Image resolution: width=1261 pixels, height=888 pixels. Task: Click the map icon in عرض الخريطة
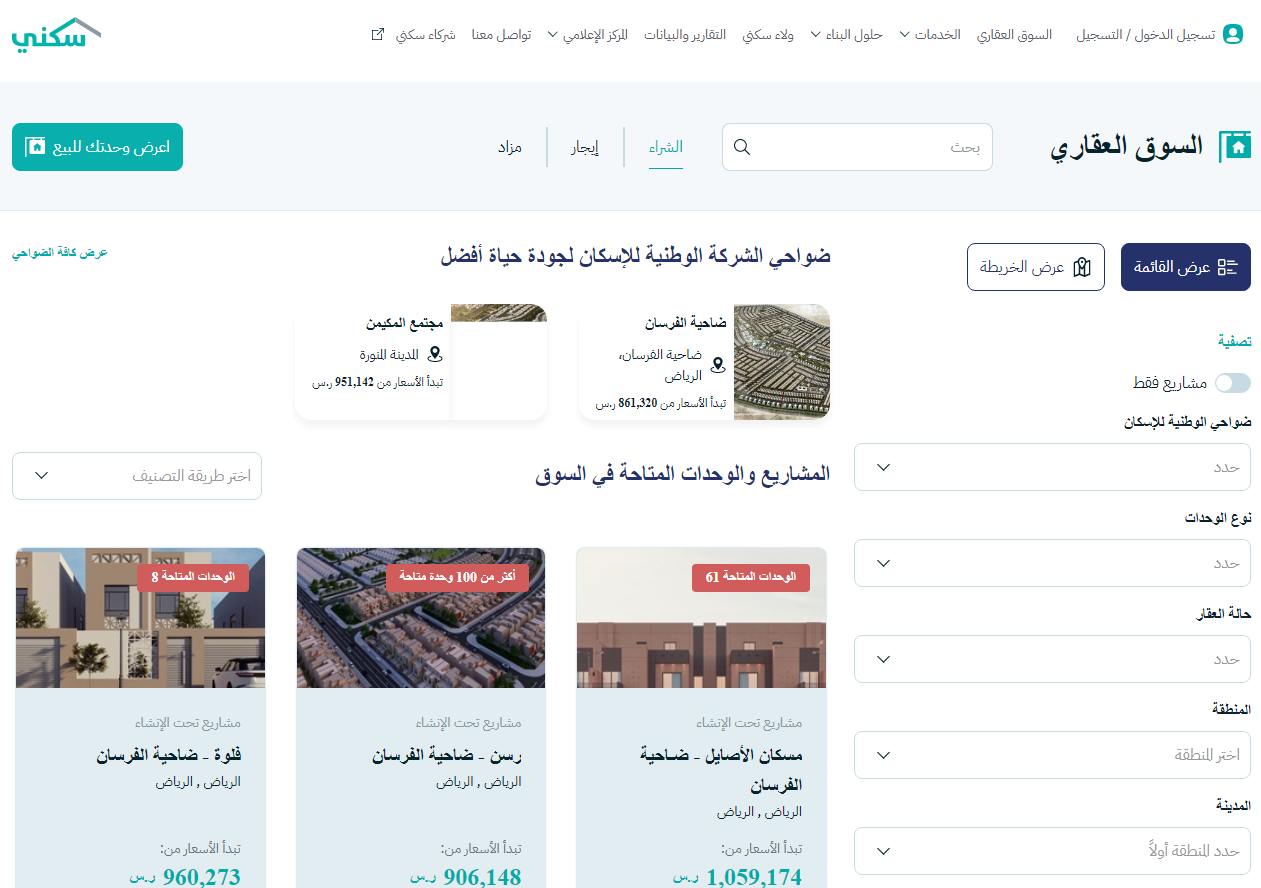click(x=1081, y=267)
